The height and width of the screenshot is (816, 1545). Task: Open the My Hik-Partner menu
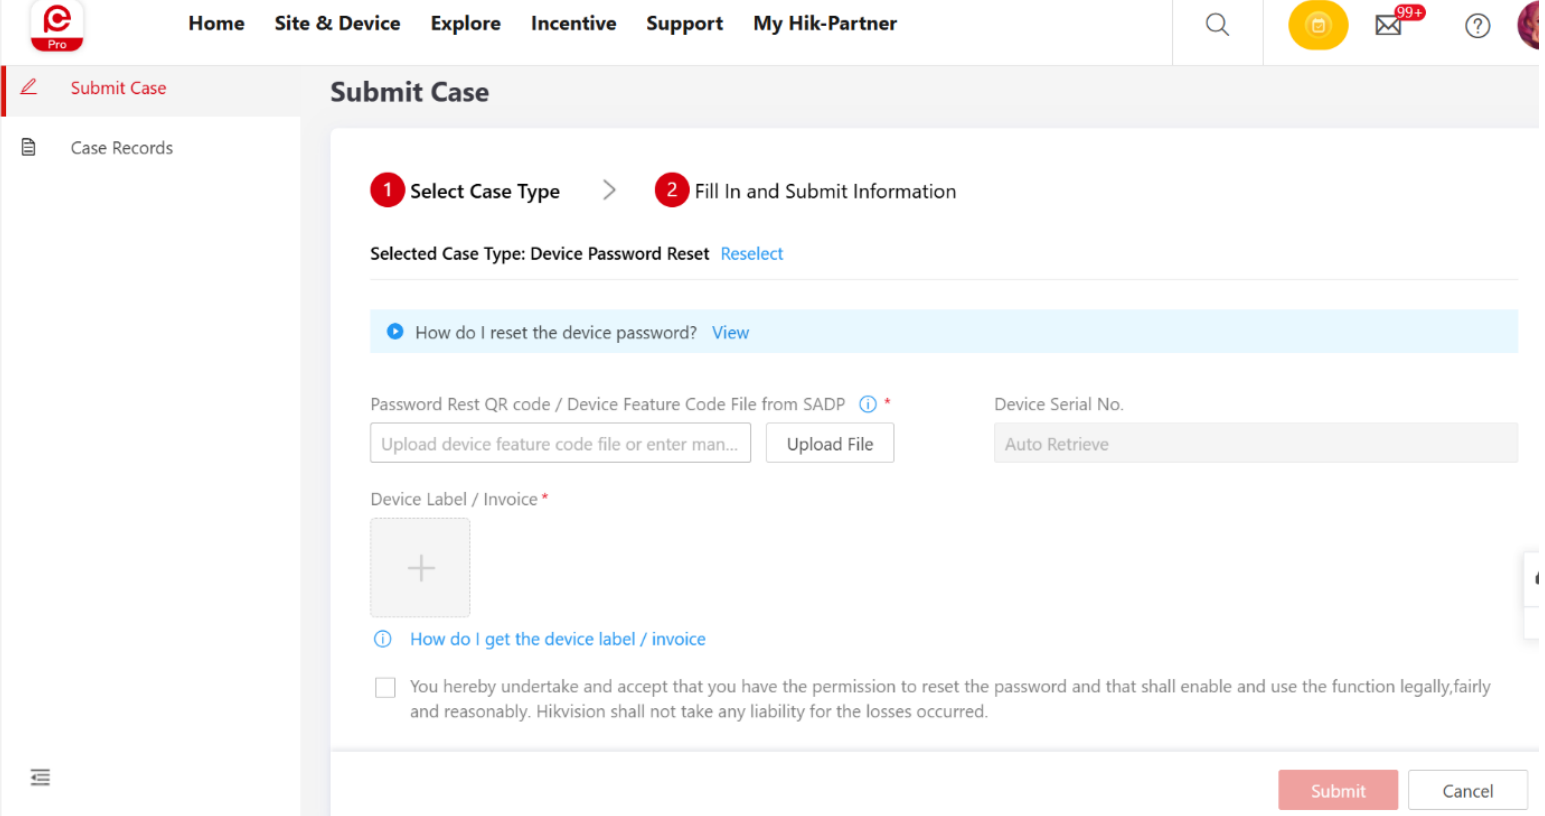coord(825,23)
